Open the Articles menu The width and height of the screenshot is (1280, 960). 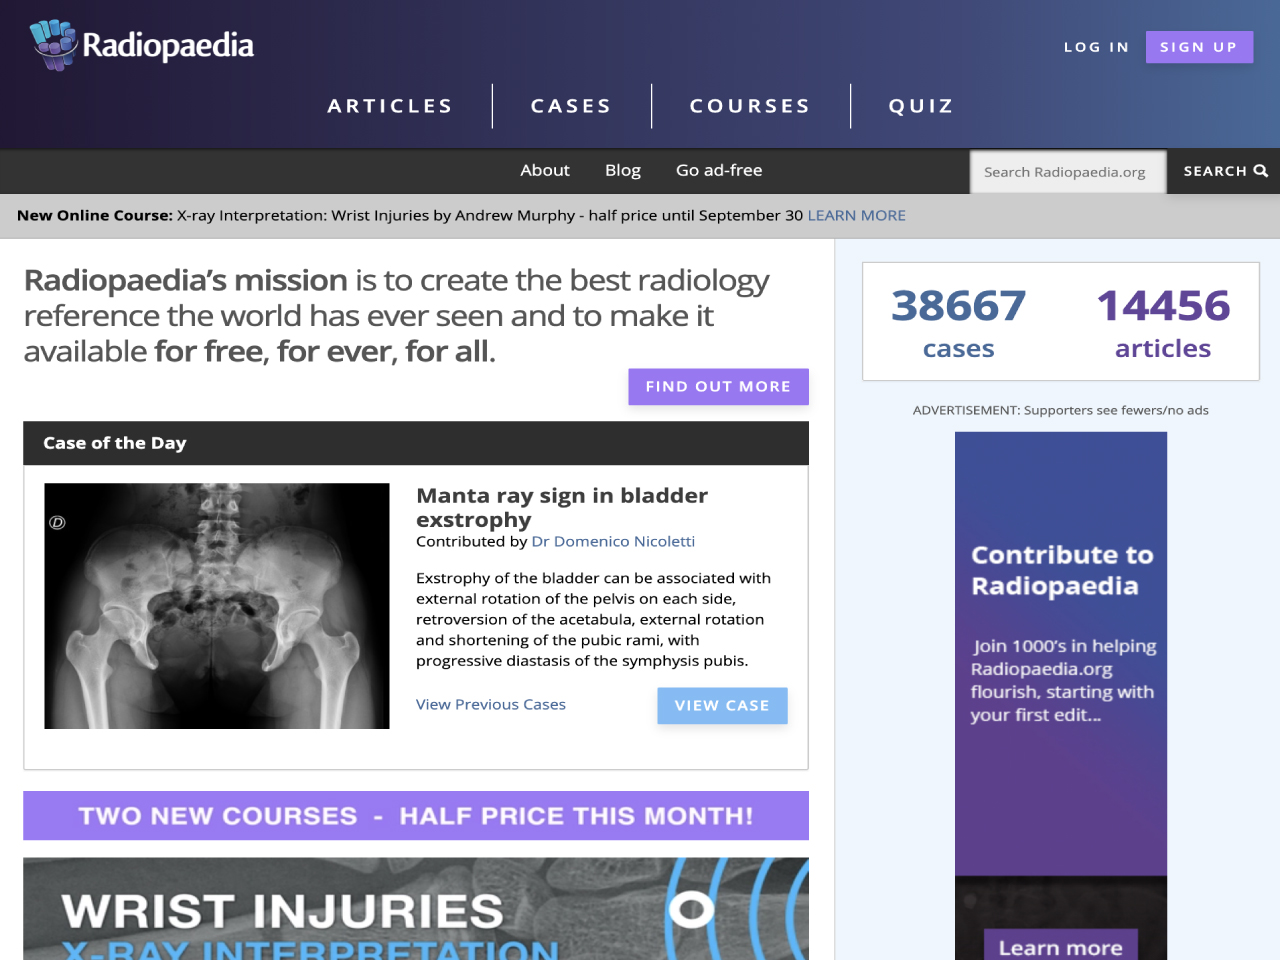[x=390, y=106]
